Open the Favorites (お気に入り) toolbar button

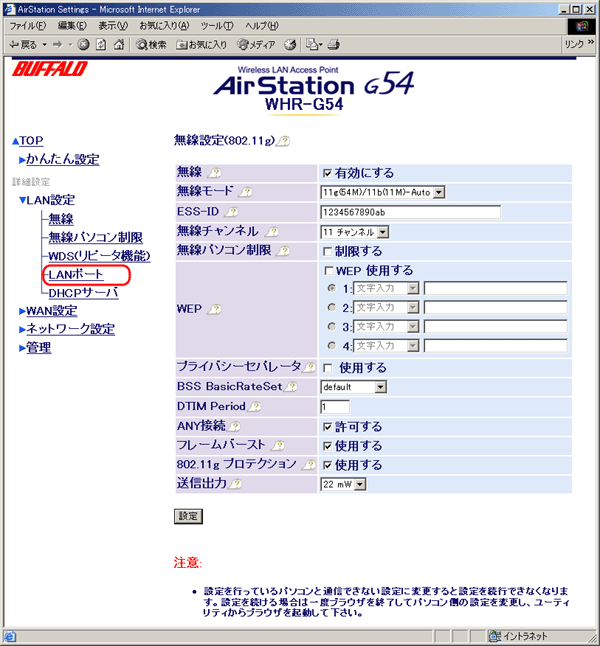coord(202,44)
